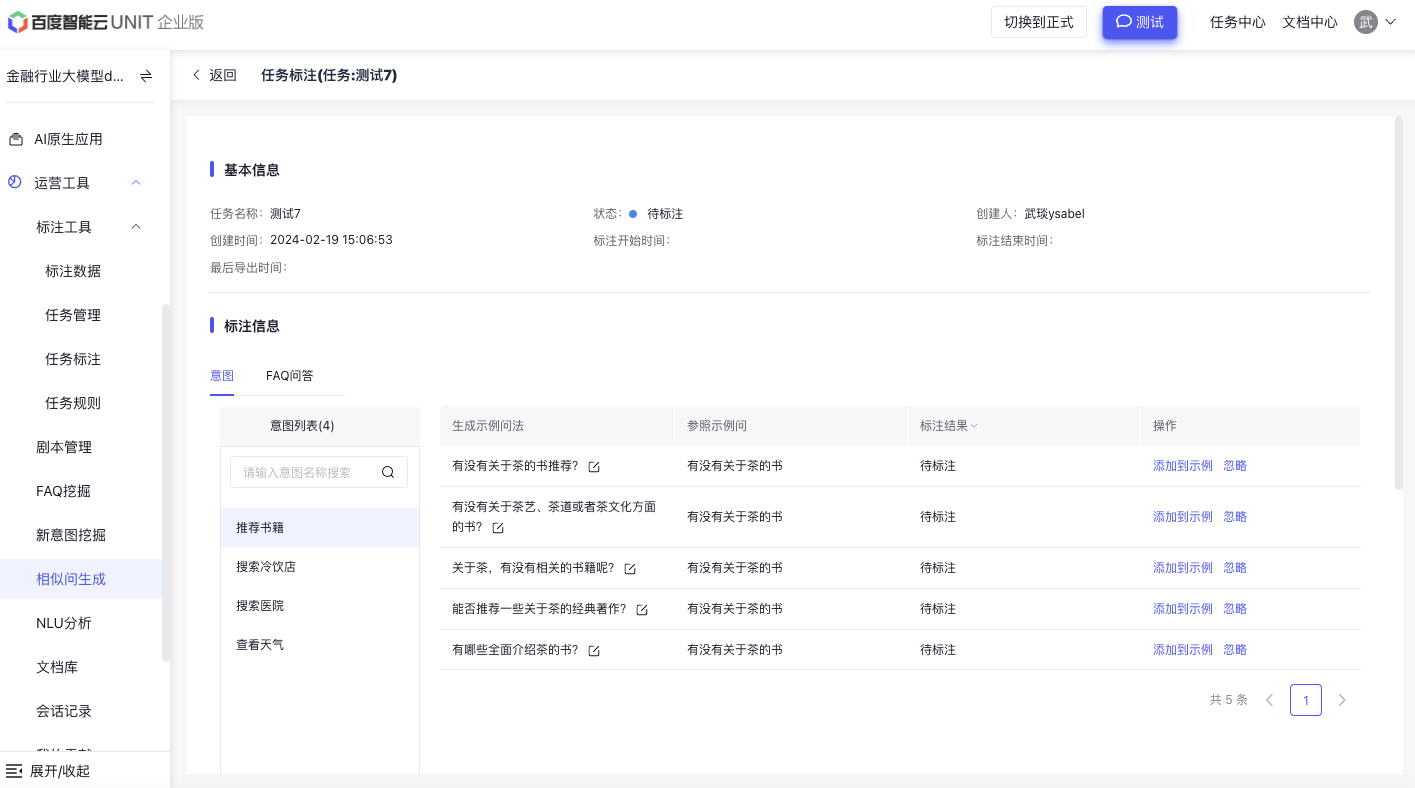Click 忽略 for 有哪些全面介绍茶的书？
1415x788 pixels.
pyautogui.click(x=1235, y=650)
